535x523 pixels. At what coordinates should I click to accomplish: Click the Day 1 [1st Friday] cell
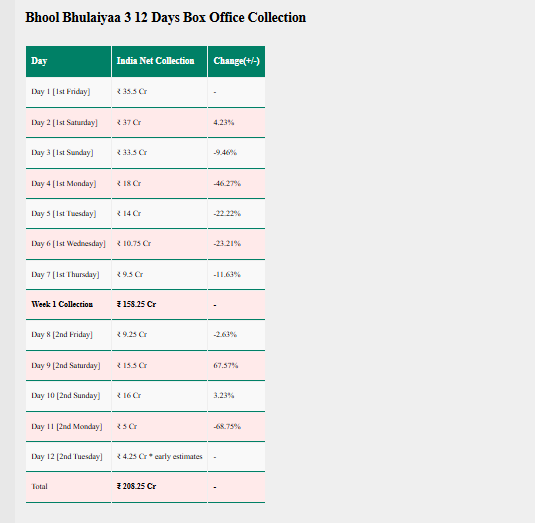point(68,92)
